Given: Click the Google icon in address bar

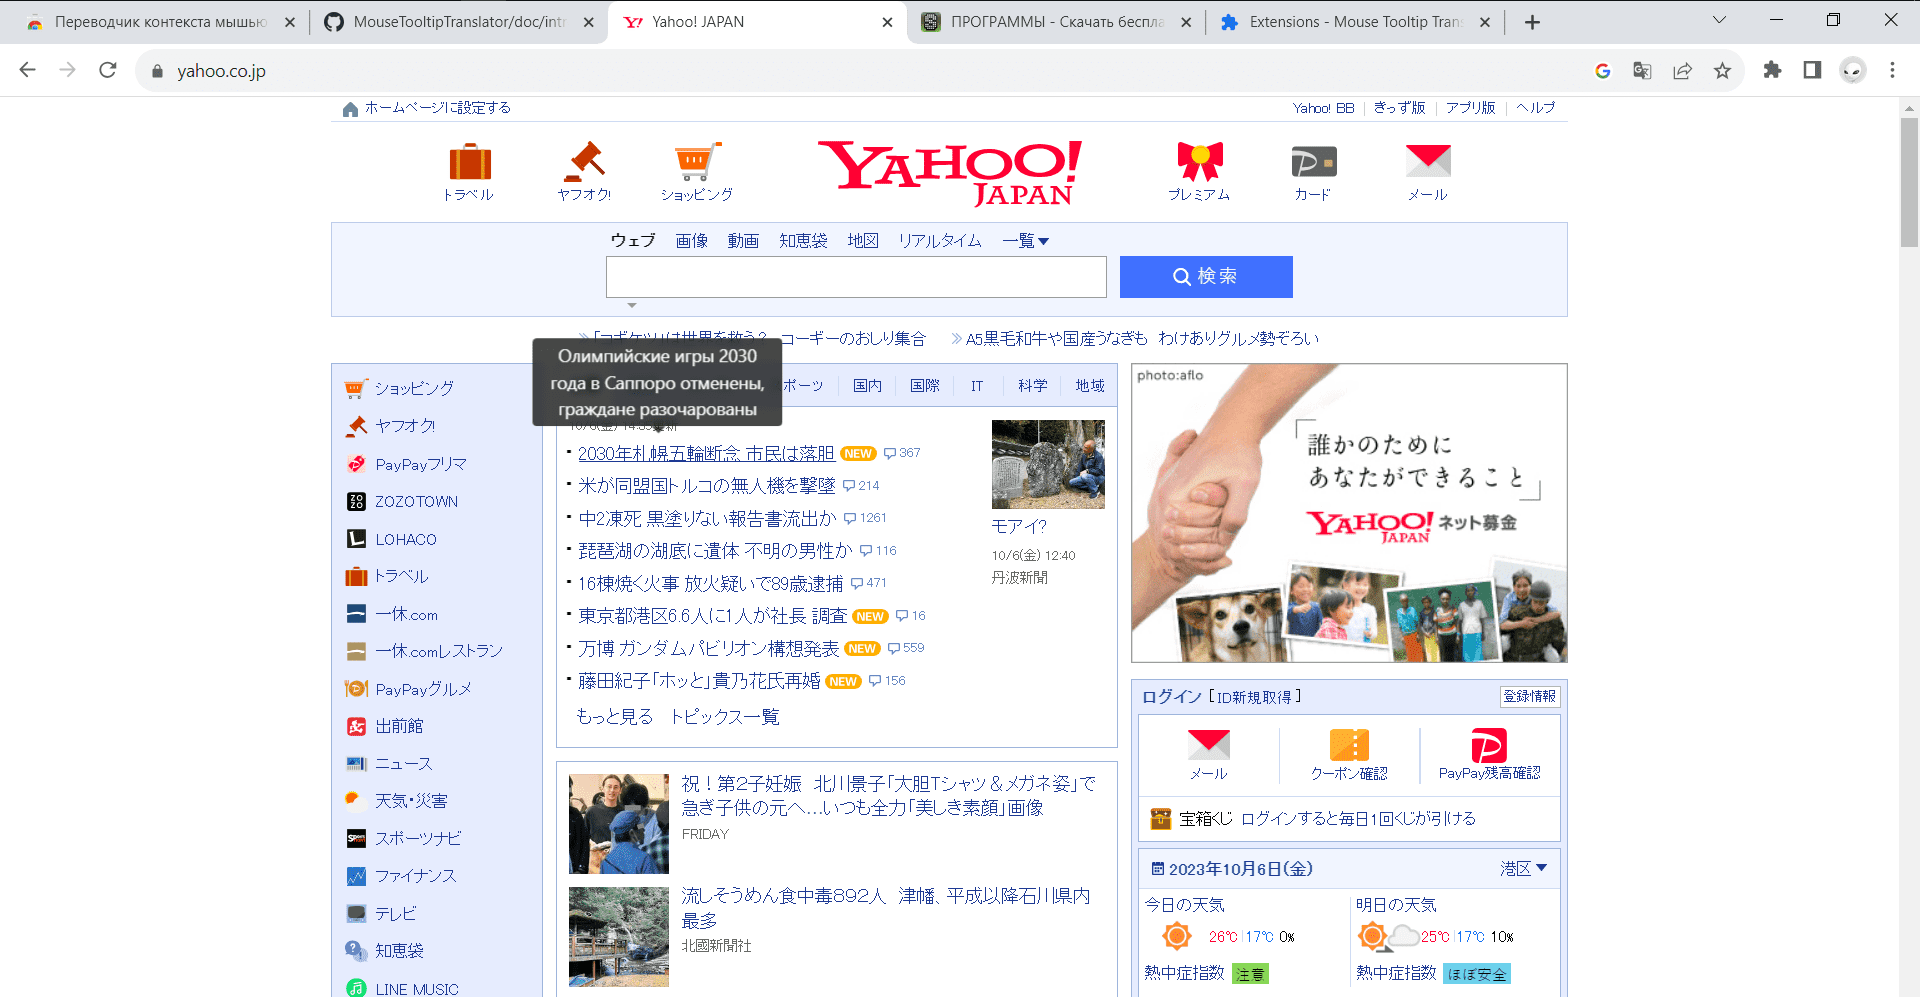Looking at the screenshot, I should pos(1602,70).
